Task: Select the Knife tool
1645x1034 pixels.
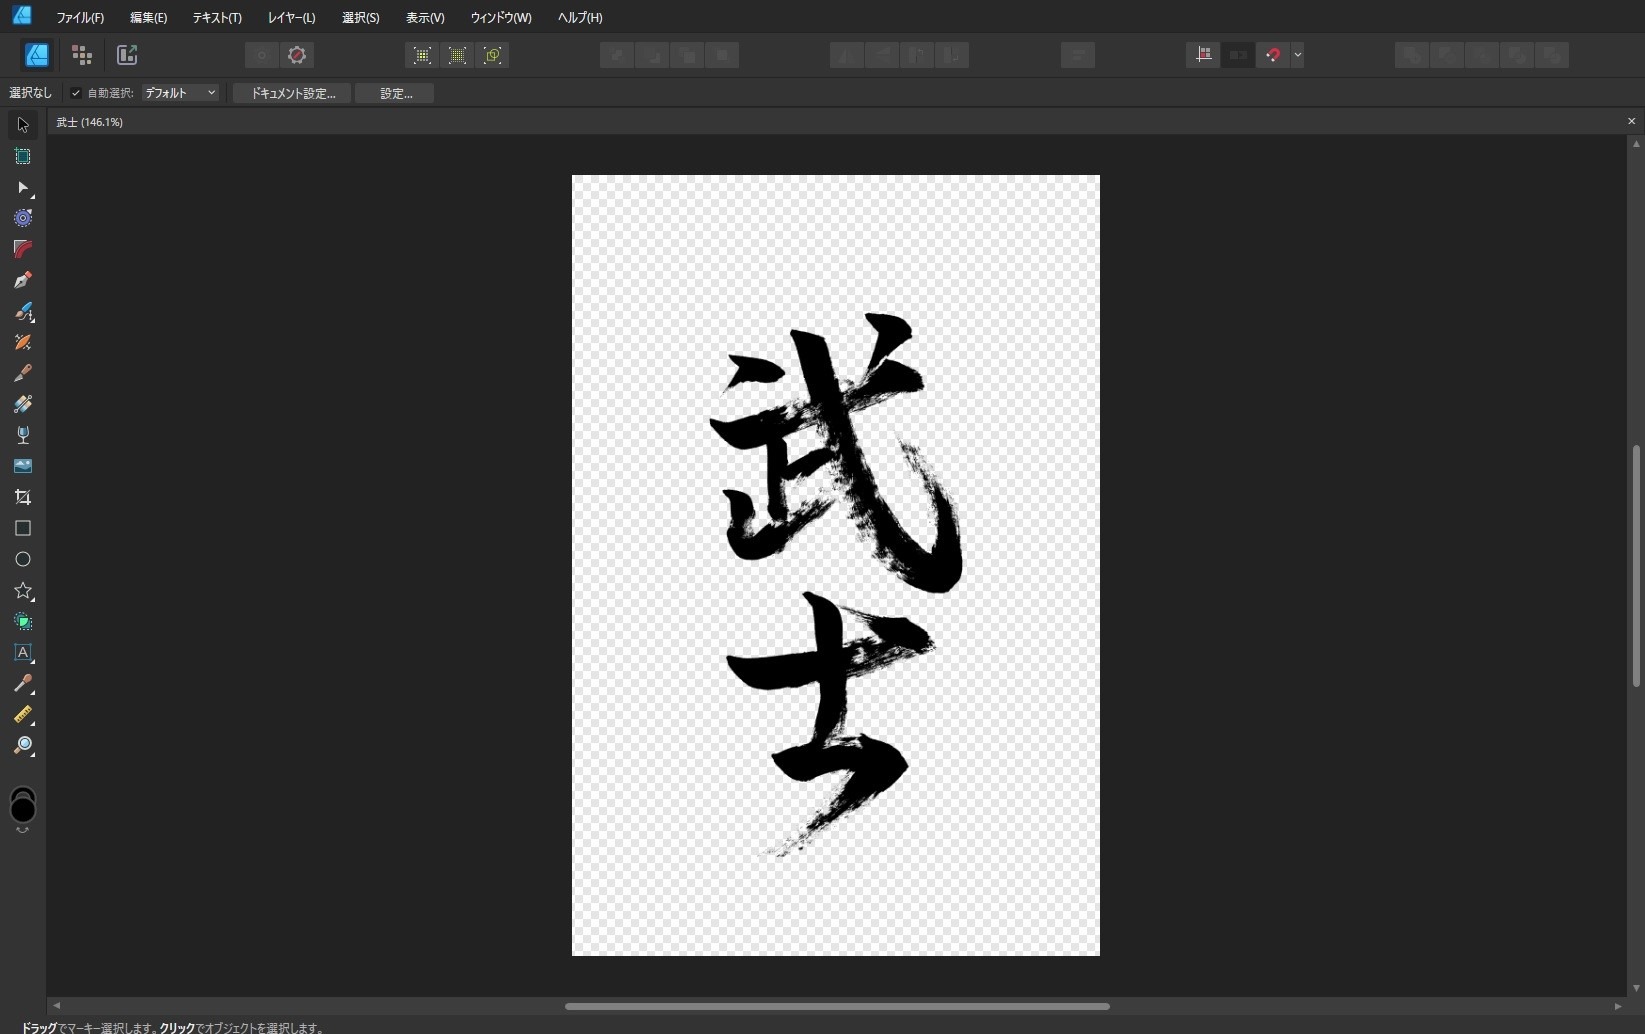Action: (22, 373)
